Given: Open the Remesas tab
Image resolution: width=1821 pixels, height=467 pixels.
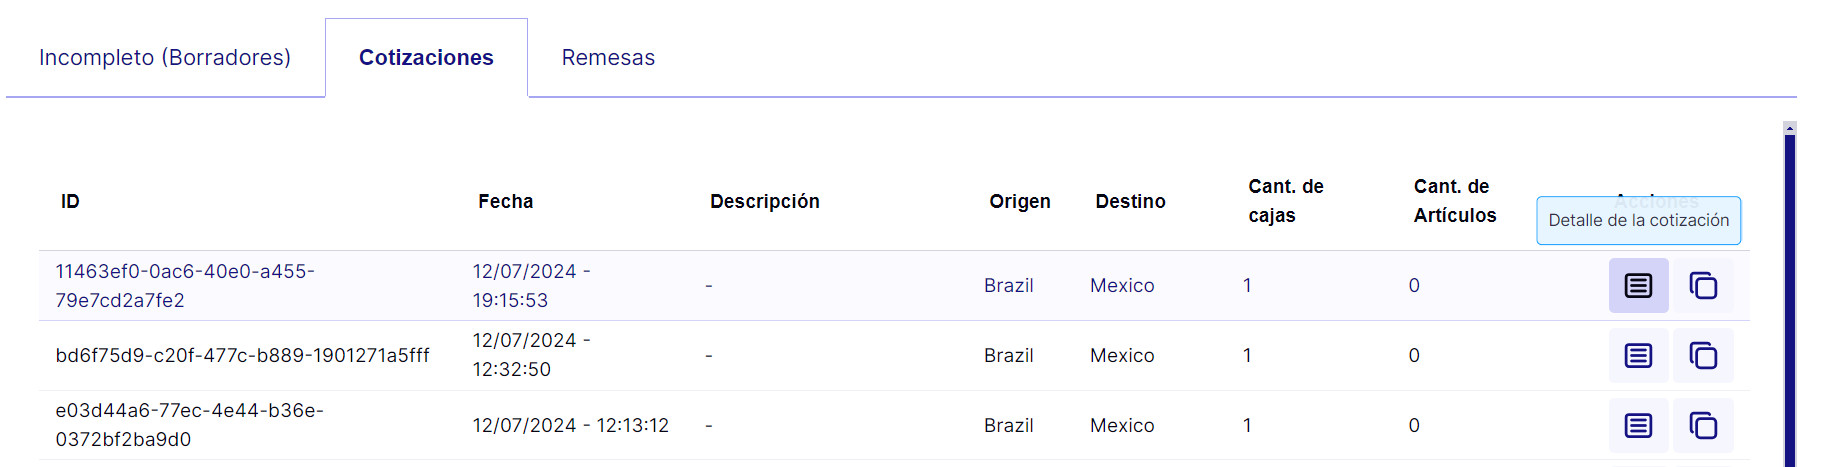Looking at the screenshot, I should click(x=608, y=58).
